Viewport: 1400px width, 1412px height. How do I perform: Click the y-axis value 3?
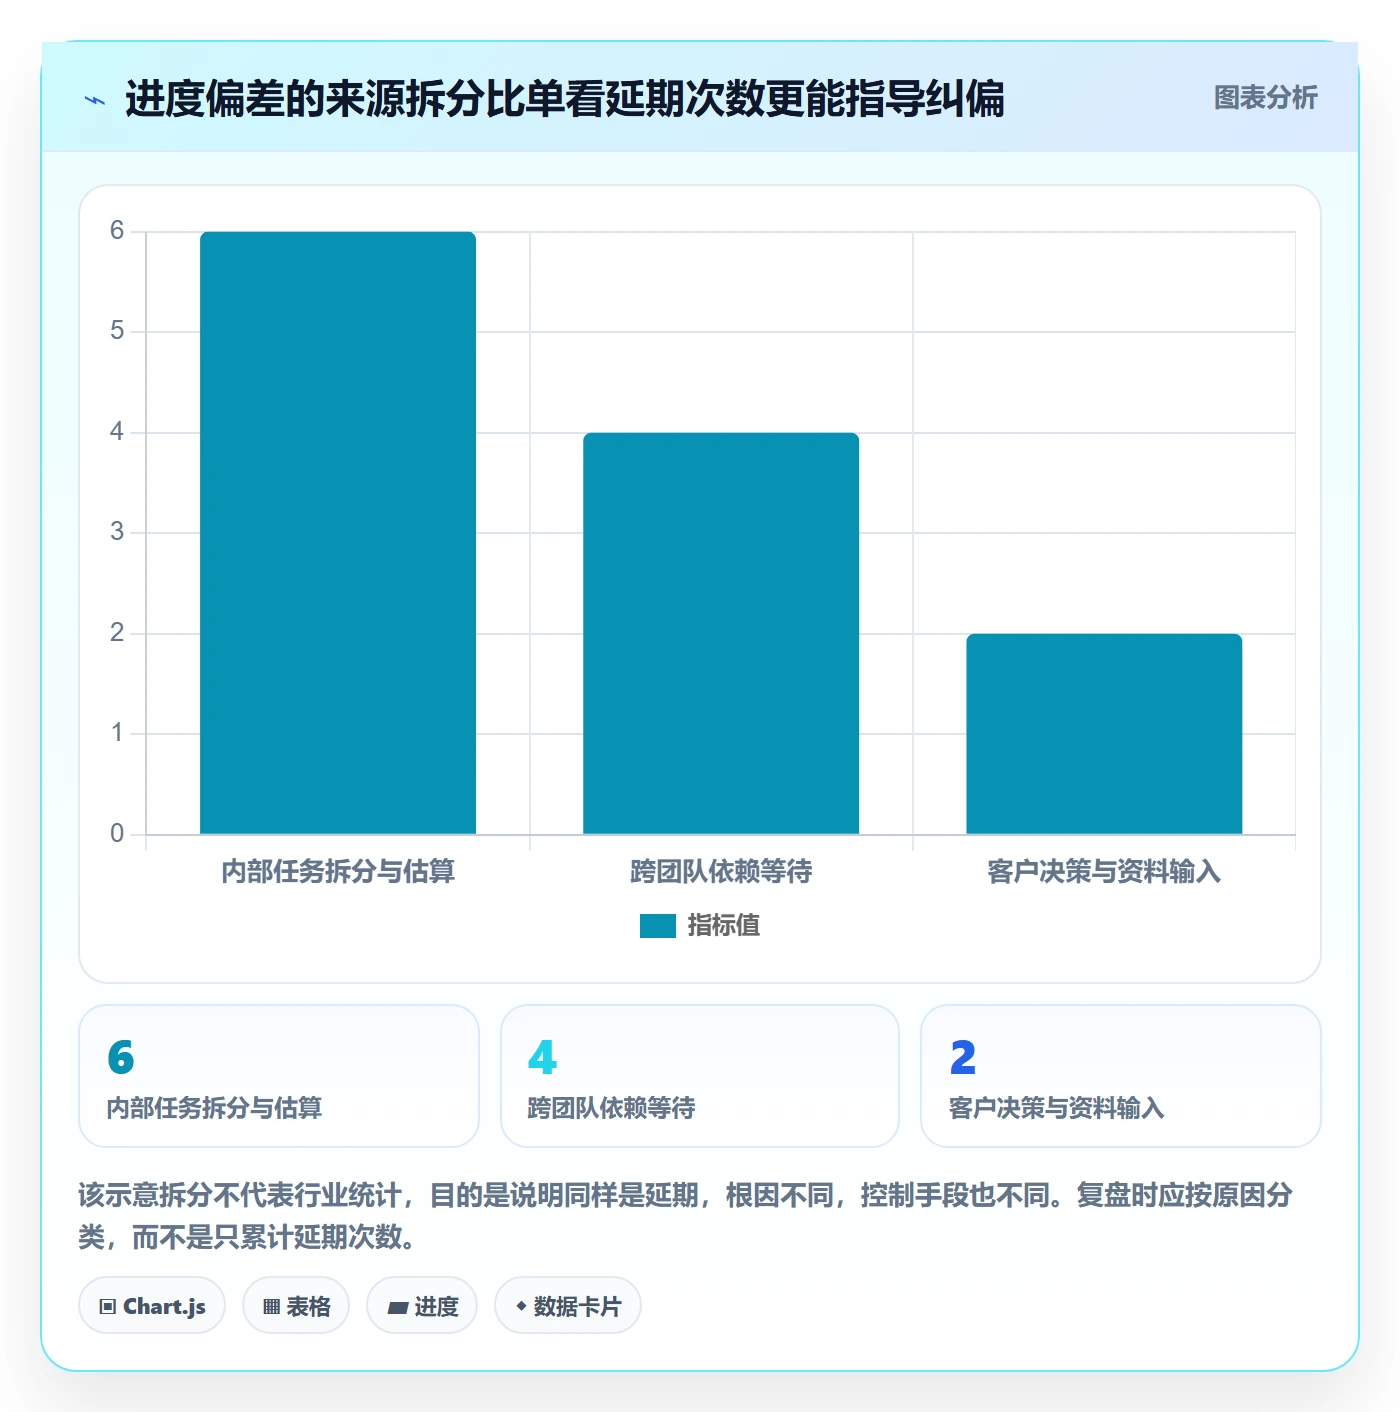pos(117,532)
